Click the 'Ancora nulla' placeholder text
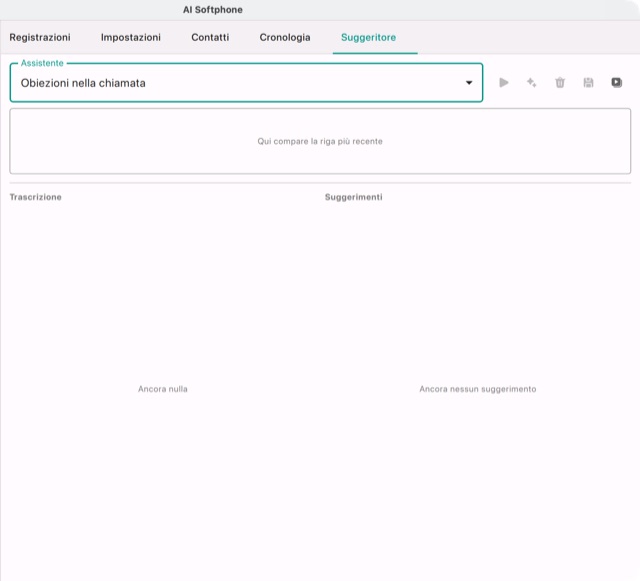The image size is (640, 581). (163, 389)
